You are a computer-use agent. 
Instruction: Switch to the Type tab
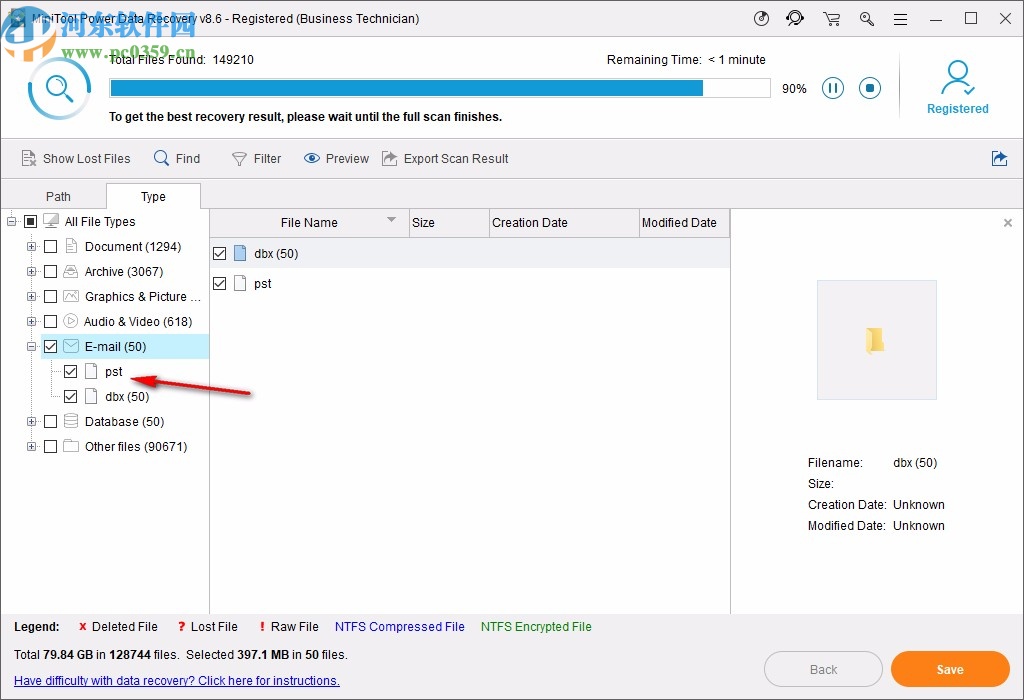click(x=153, y=196)
